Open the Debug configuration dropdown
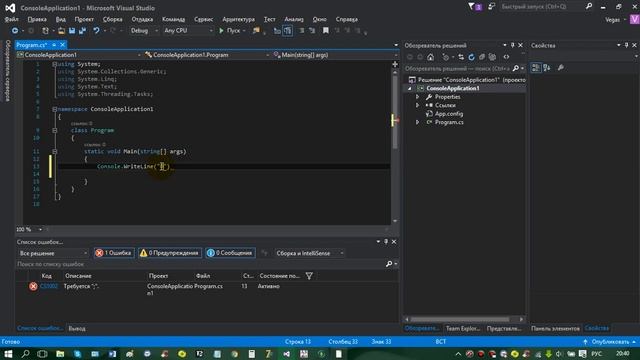This screenshot has height=360, width=640. [x=144, y=31]
